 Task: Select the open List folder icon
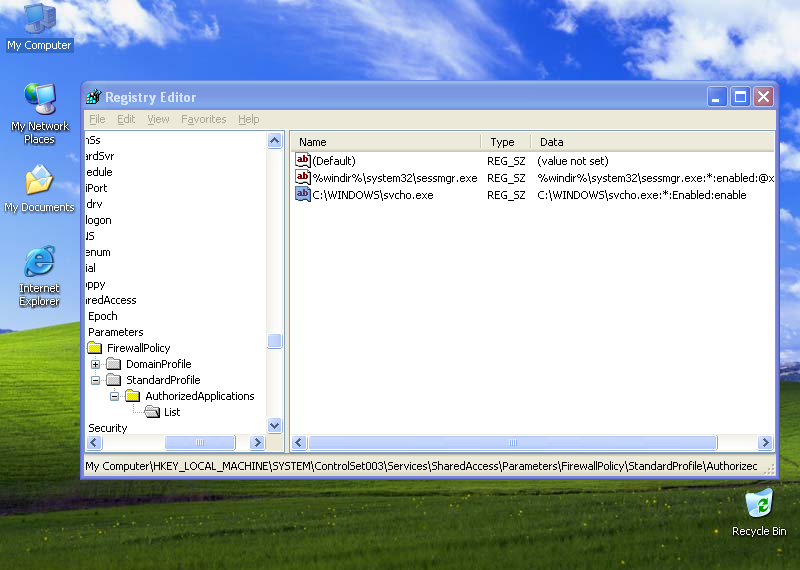point(152,412)
